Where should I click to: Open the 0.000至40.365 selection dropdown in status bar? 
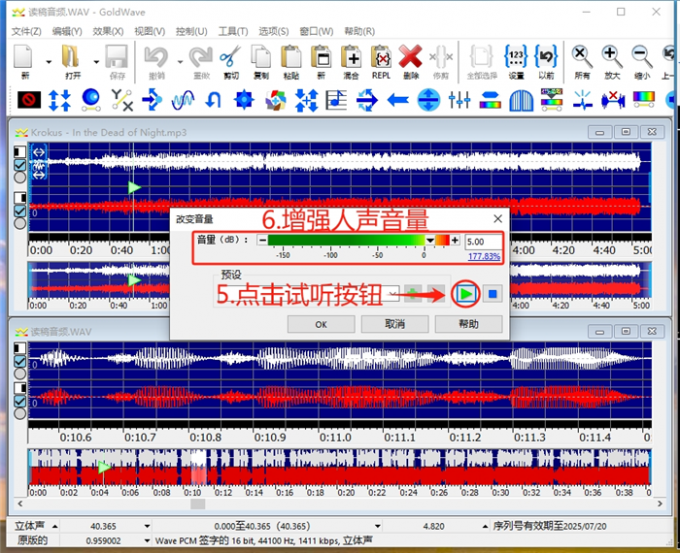tap(377, 527)
